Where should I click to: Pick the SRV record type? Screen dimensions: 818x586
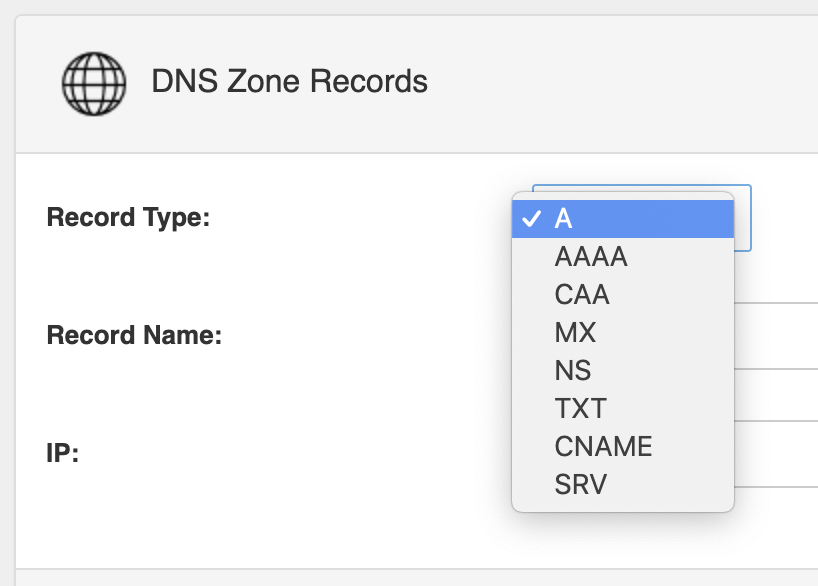point(623,484)
